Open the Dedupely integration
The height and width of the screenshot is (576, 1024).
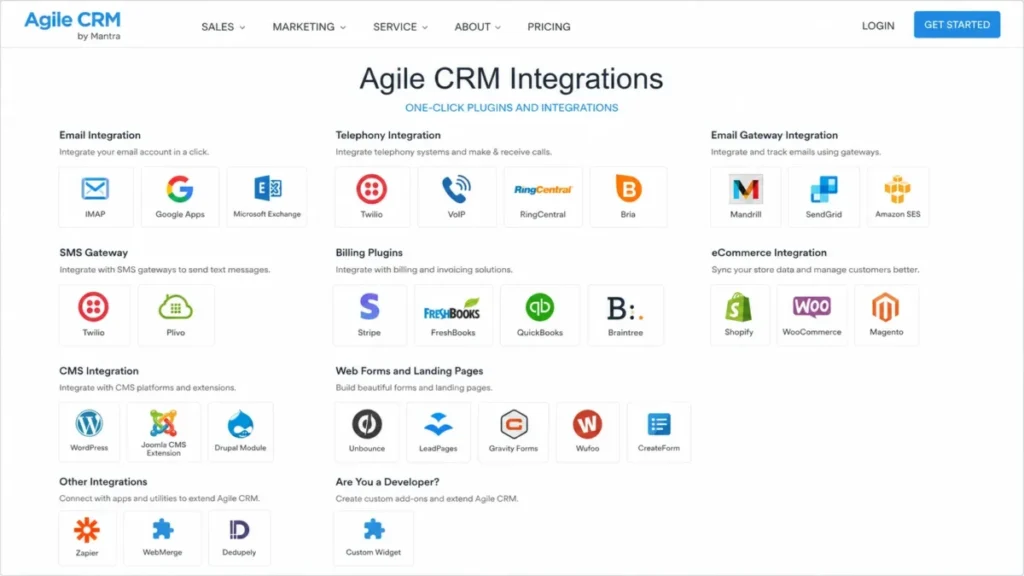point(239,538)
